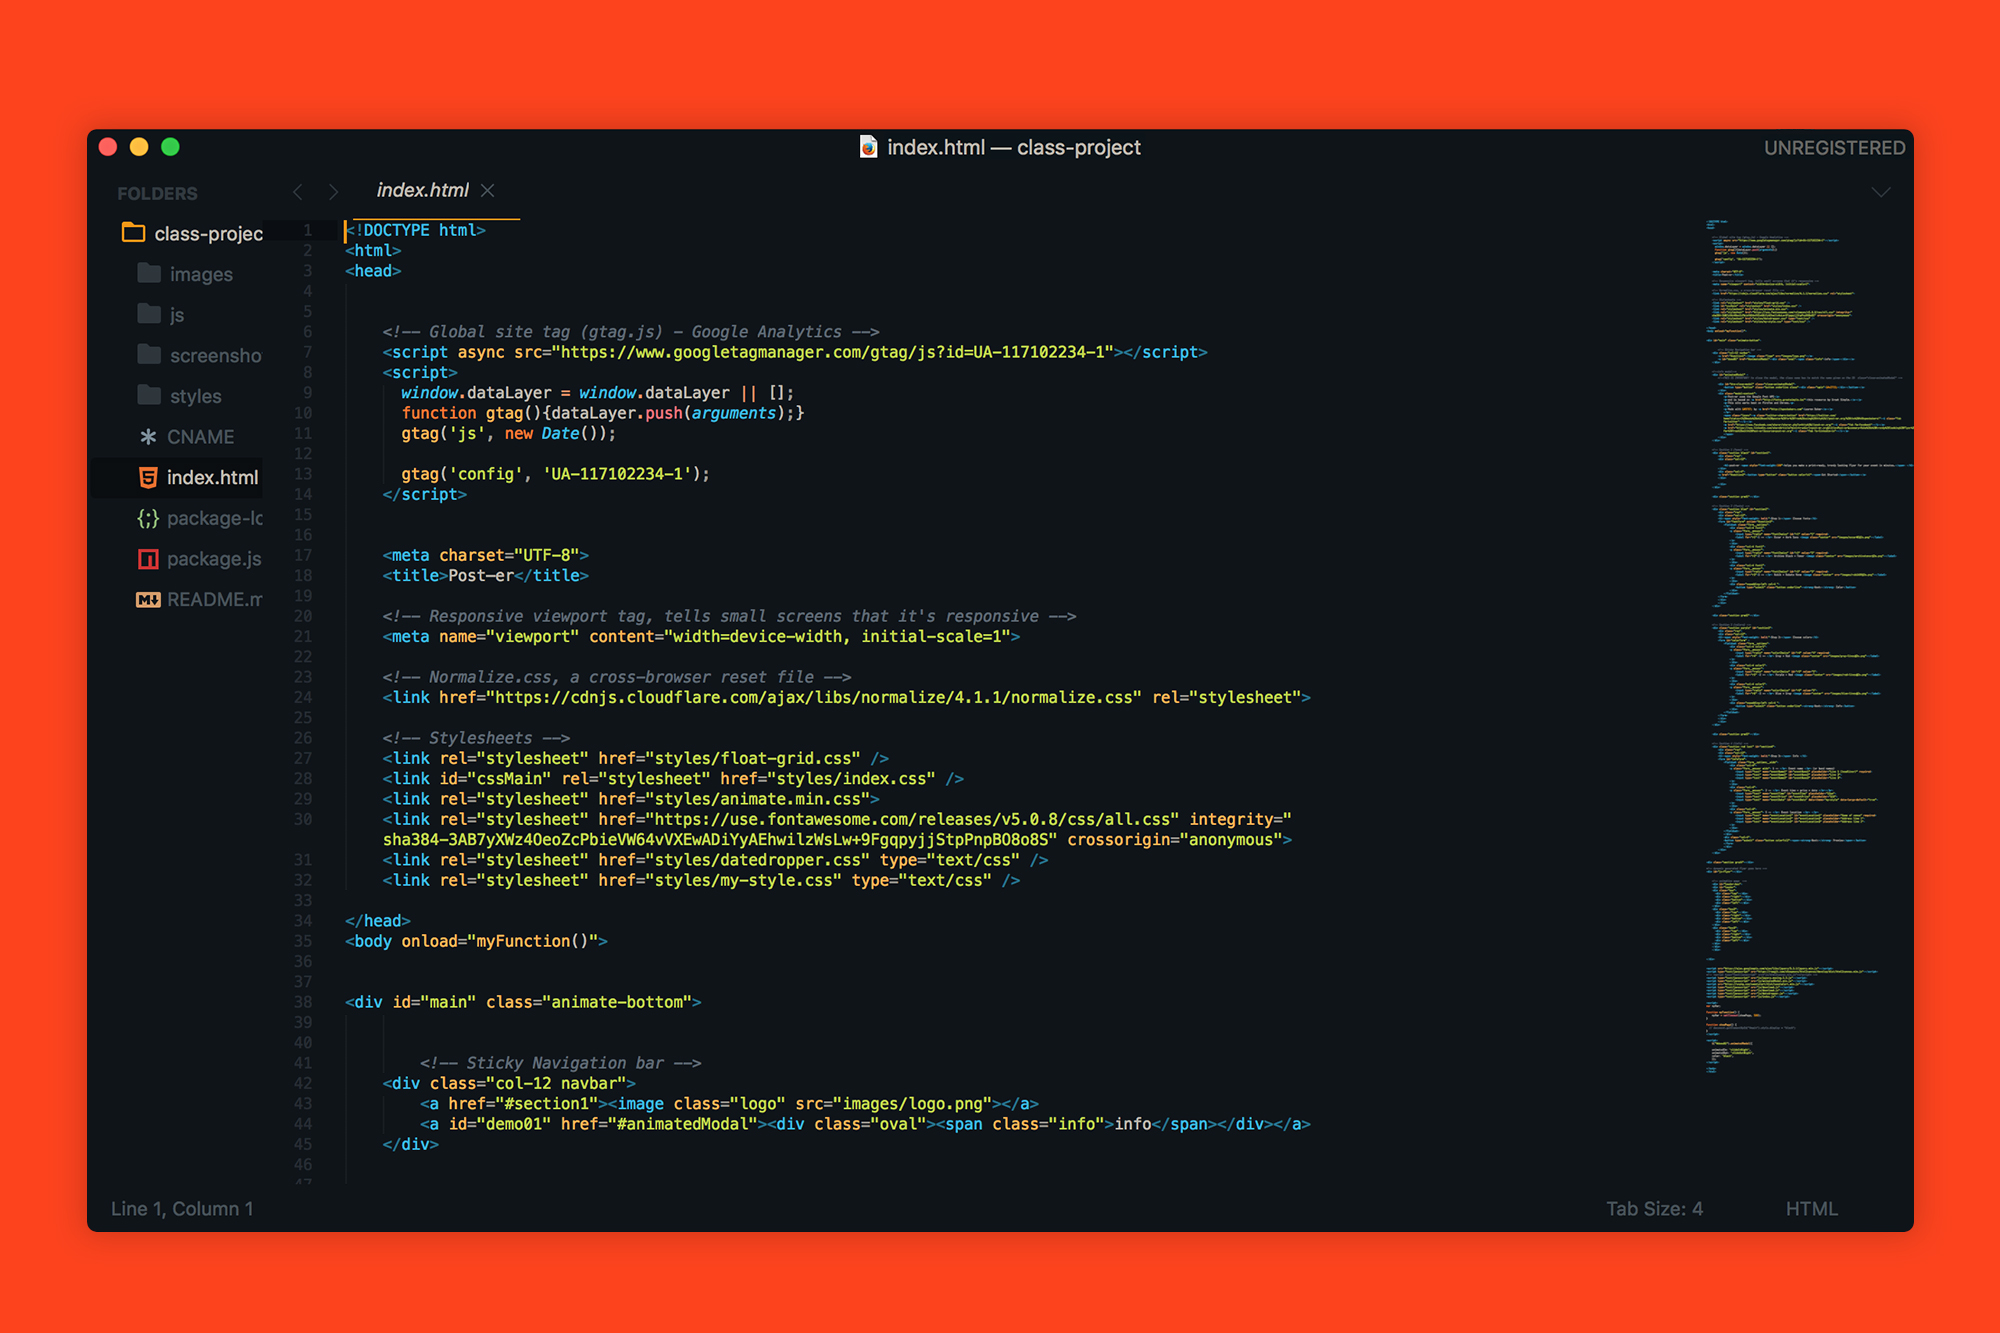2000x1333 pixels.
Task: Click the file icon in window title
Action: tap(868, 147)
